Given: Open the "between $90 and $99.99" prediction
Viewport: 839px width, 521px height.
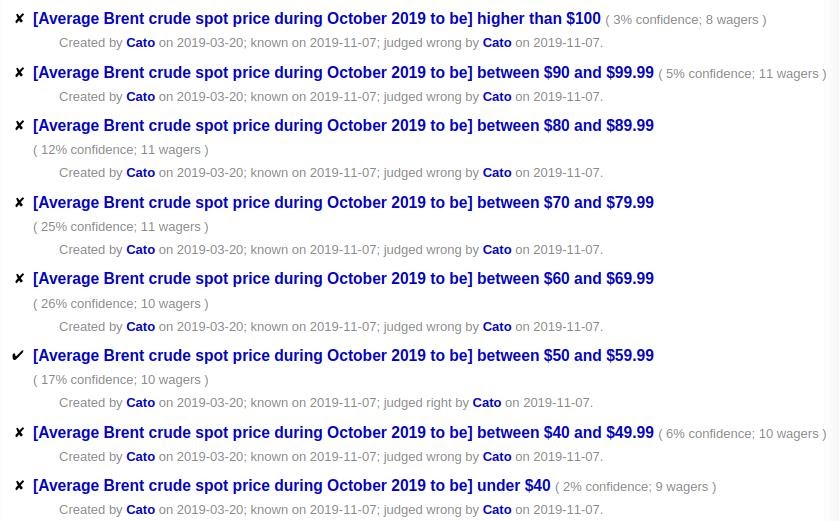Looking at the screenshot, I should pos(343,73).
